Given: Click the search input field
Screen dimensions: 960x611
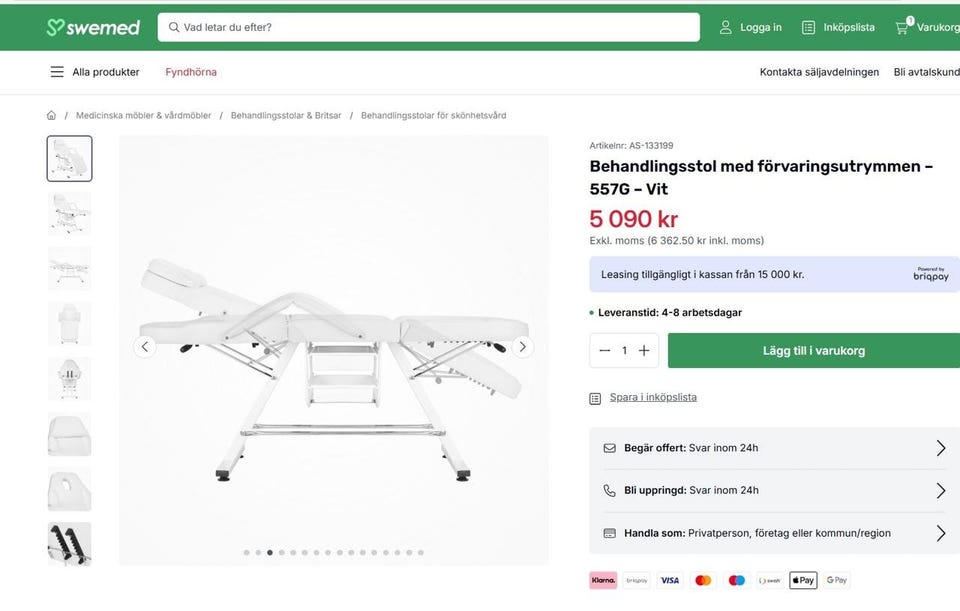Looking at the screenshot, I should (x=428, y=27).
